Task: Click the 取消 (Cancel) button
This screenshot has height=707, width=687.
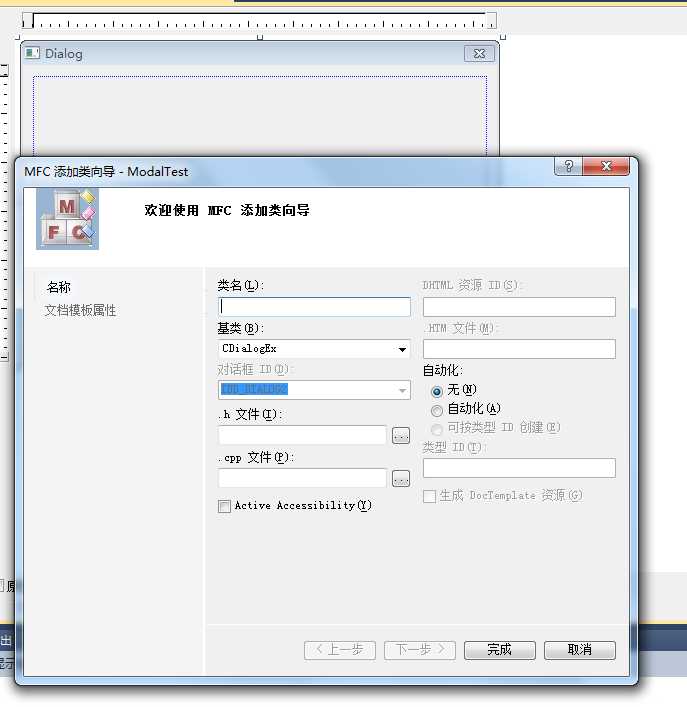Action: click(x=580, y=650)
